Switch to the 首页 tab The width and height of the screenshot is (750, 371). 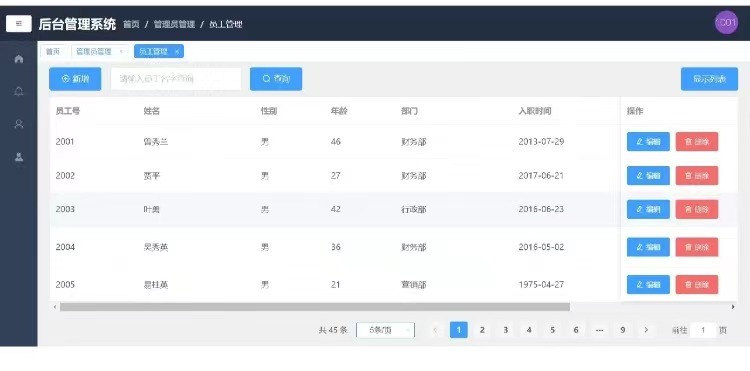53,51
